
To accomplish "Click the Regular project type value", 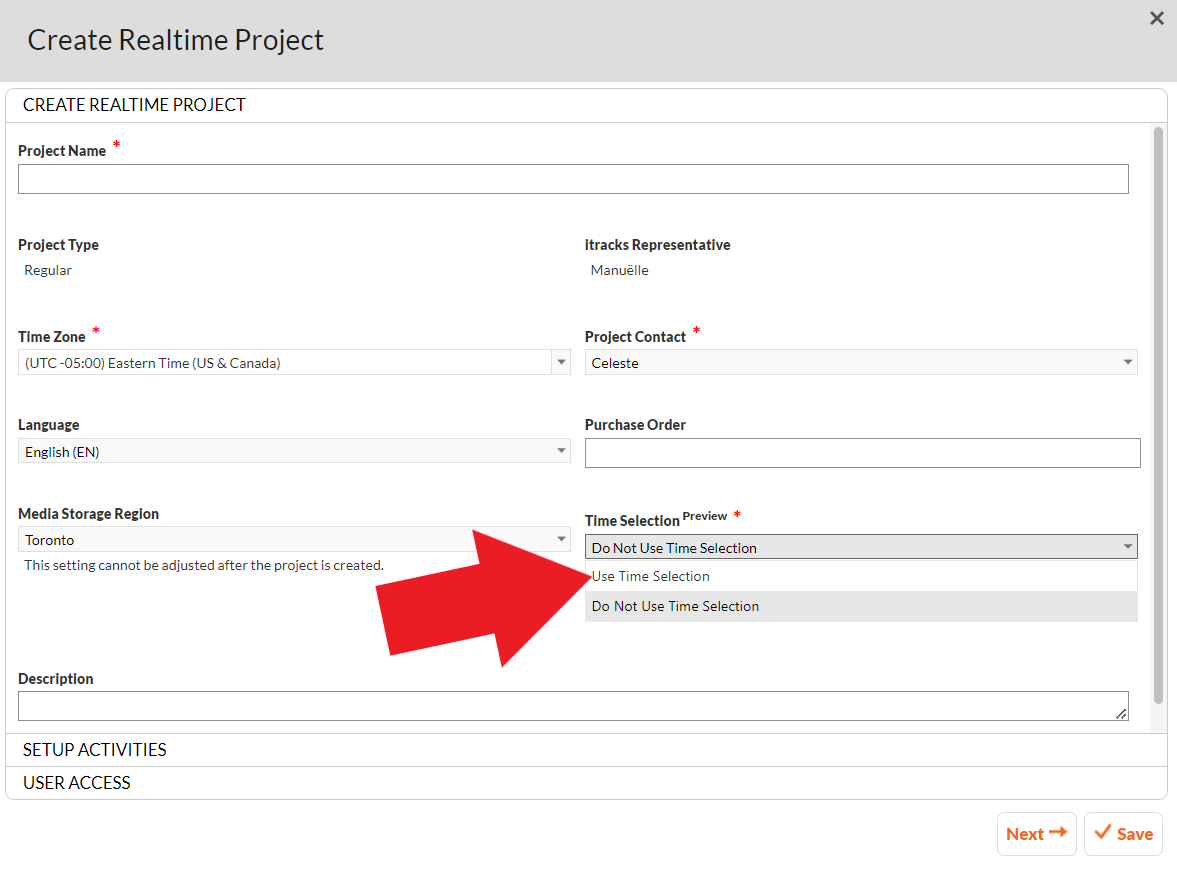I will [48, 270].
